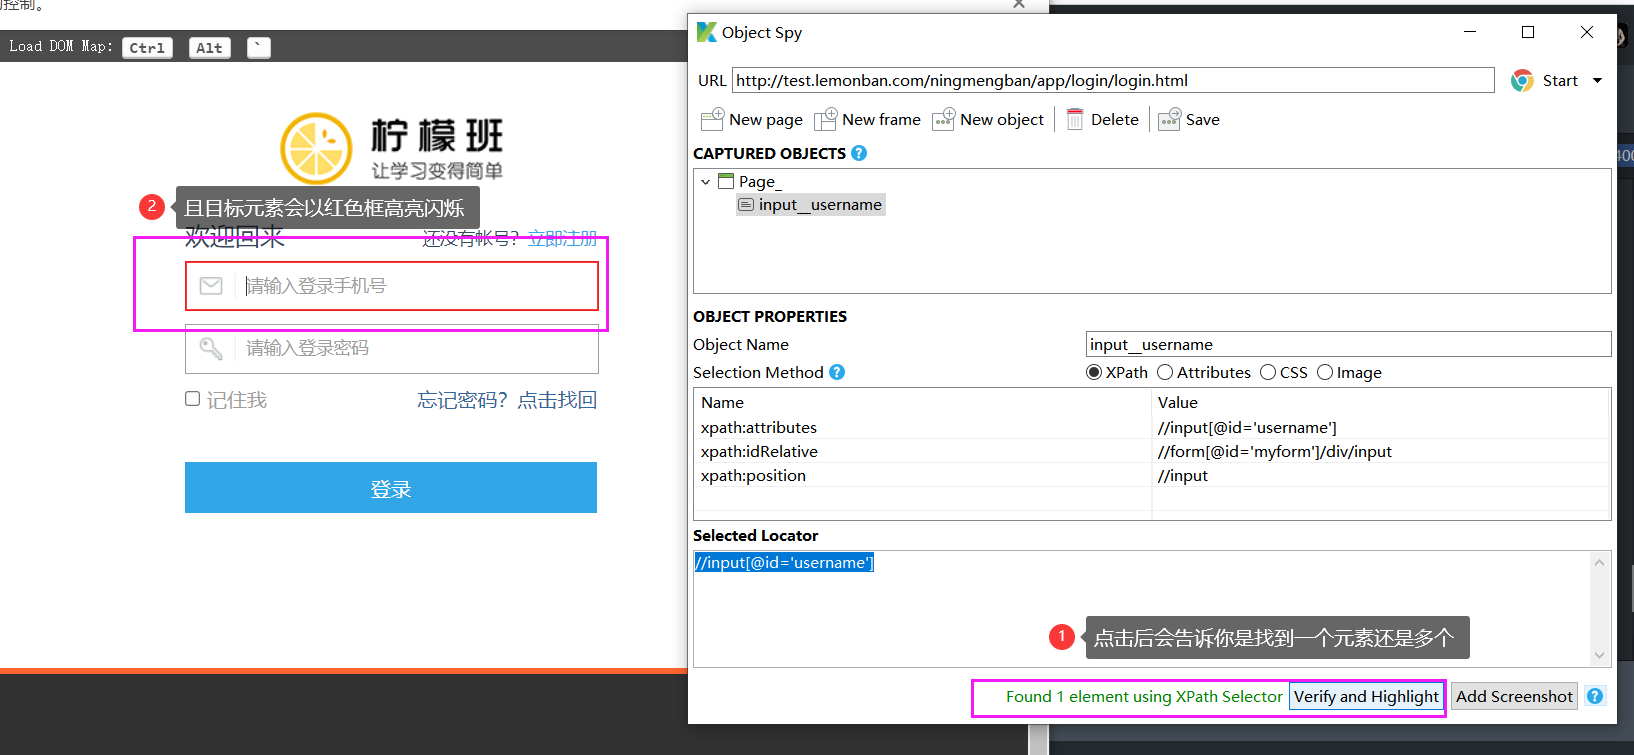Click the 立即注册 link
The width and height of the screenshot is (1634, 755).
(x=562, y=238)
